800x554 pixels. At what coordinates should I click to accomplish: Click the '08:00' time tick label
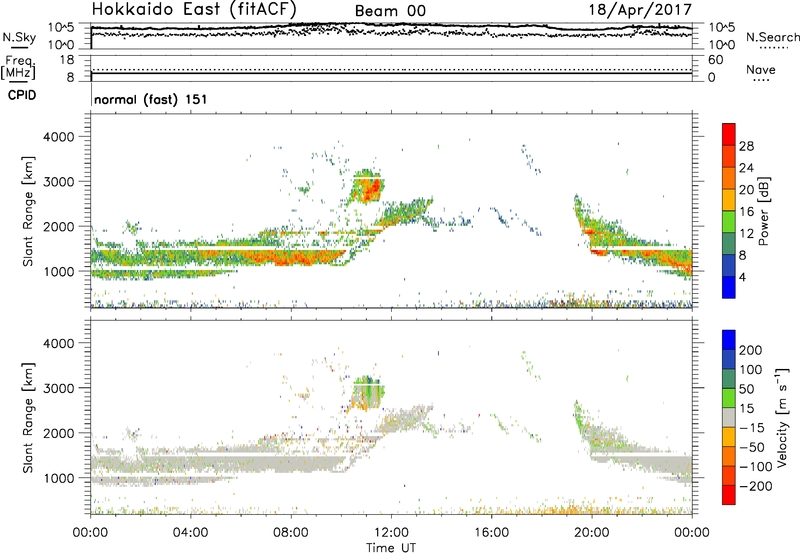pyautogui.click(x=291, y=533)
